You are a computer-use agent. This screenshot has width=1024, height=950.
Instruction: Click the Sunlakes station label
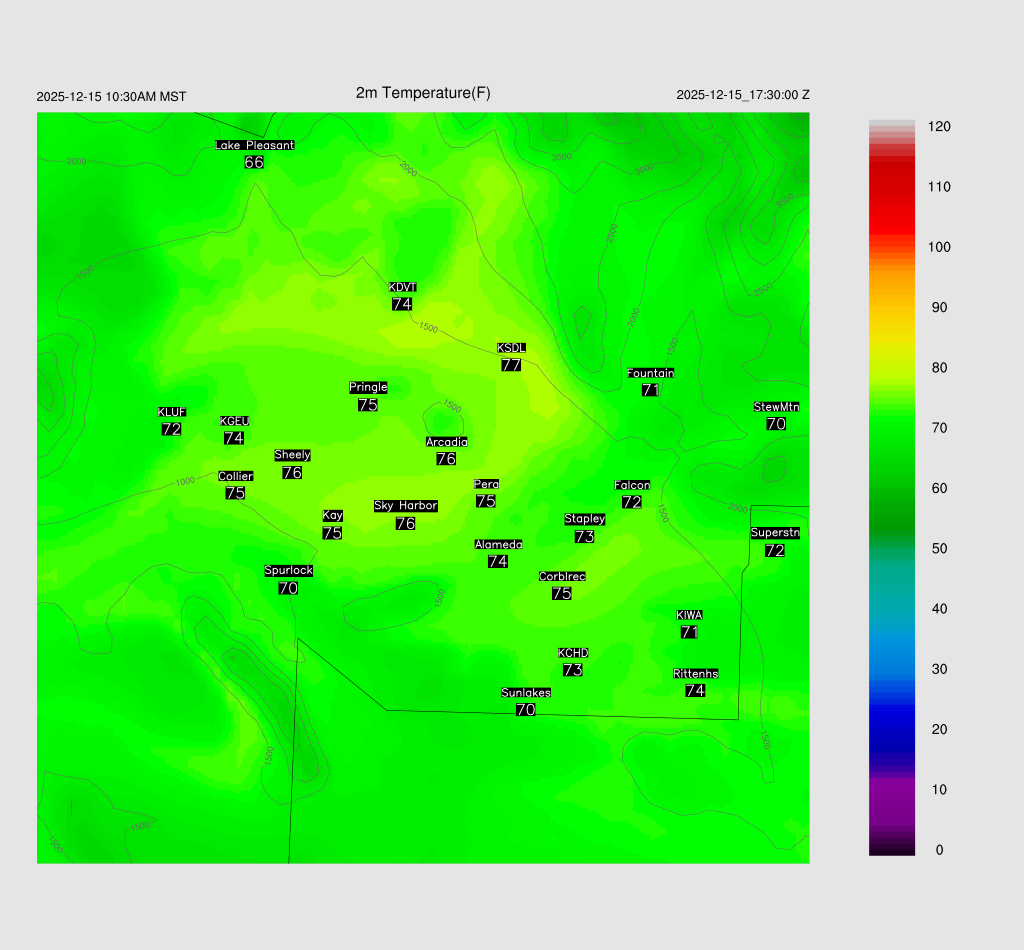pyautogui.click(x=526, y=693)
